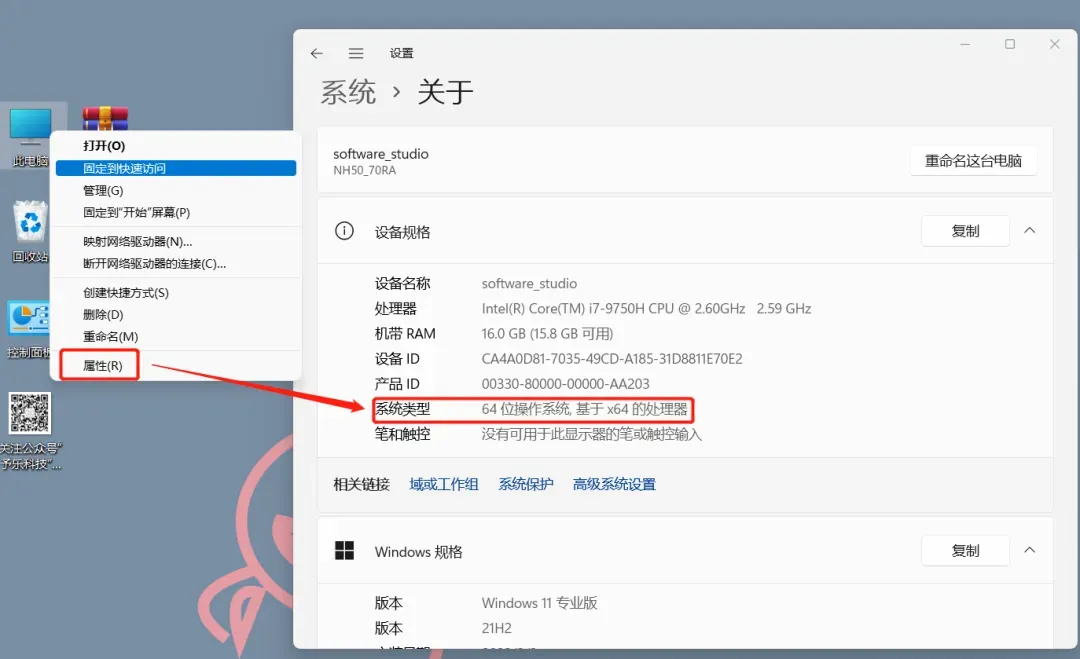Select the Control Panel desktop icon
This screenshot has width=1080, height=659.
(x=29, y=329)
